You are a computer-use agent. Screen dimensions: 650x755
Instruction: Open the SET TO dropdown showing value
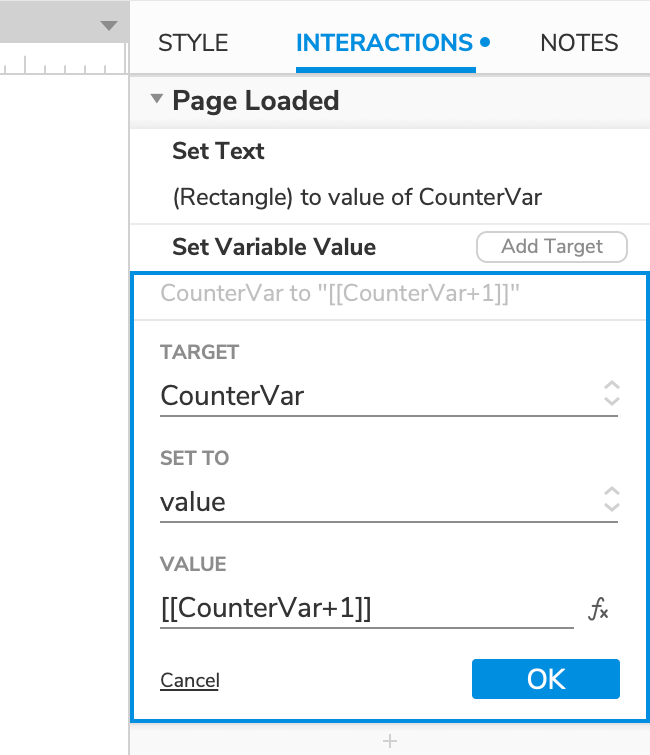(380, 502)
